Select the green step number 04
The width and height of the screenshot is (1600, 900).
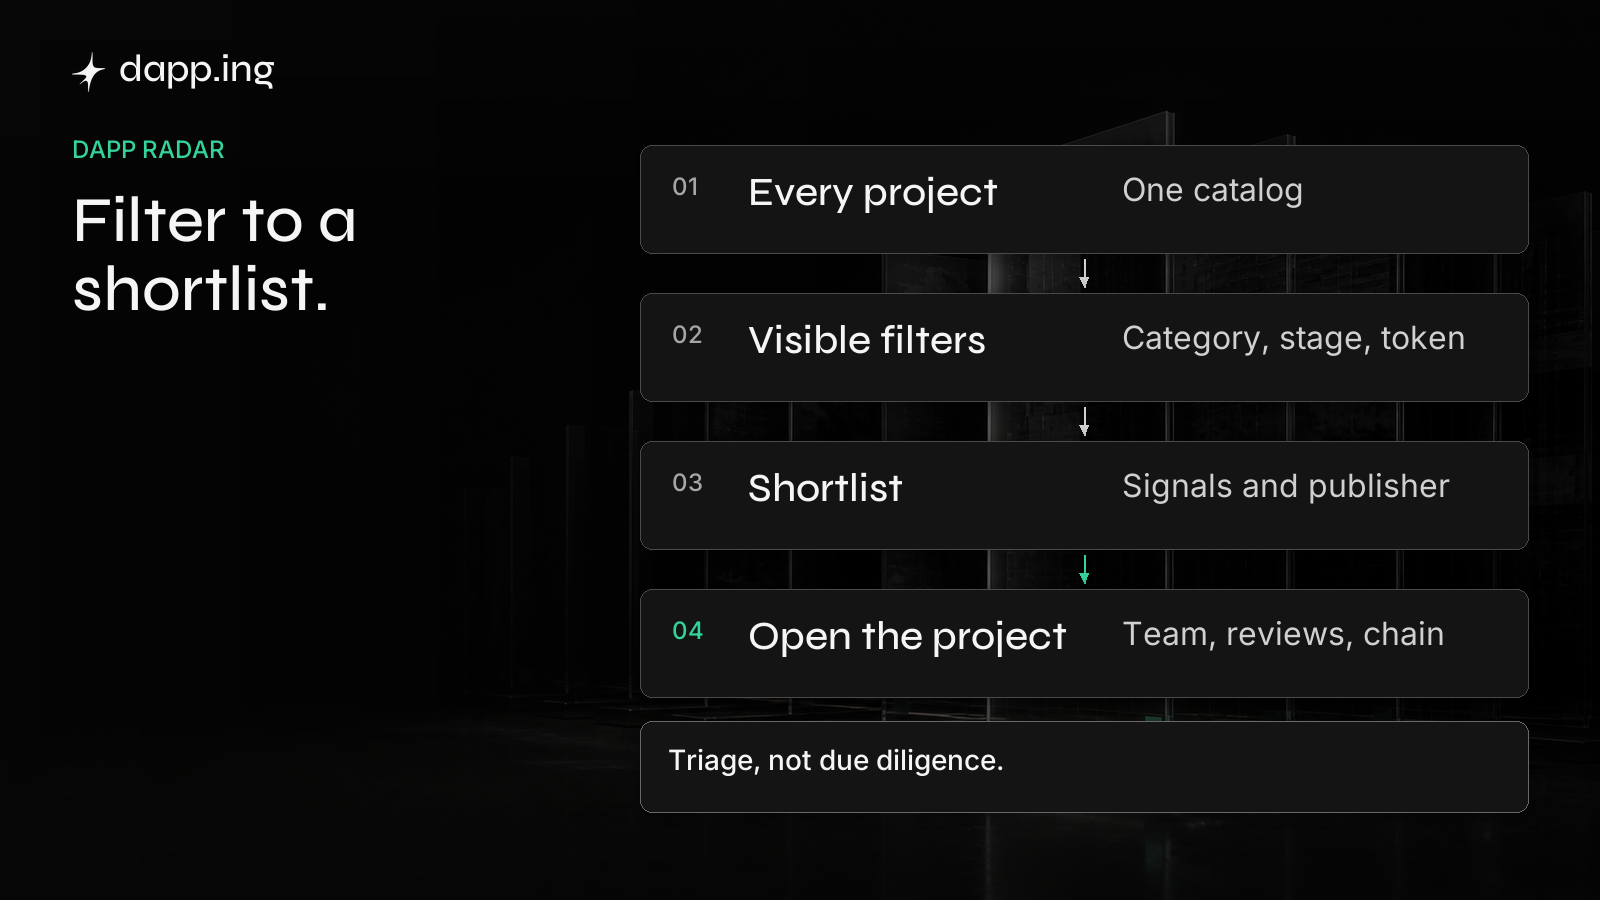click(x=687, y=631)
